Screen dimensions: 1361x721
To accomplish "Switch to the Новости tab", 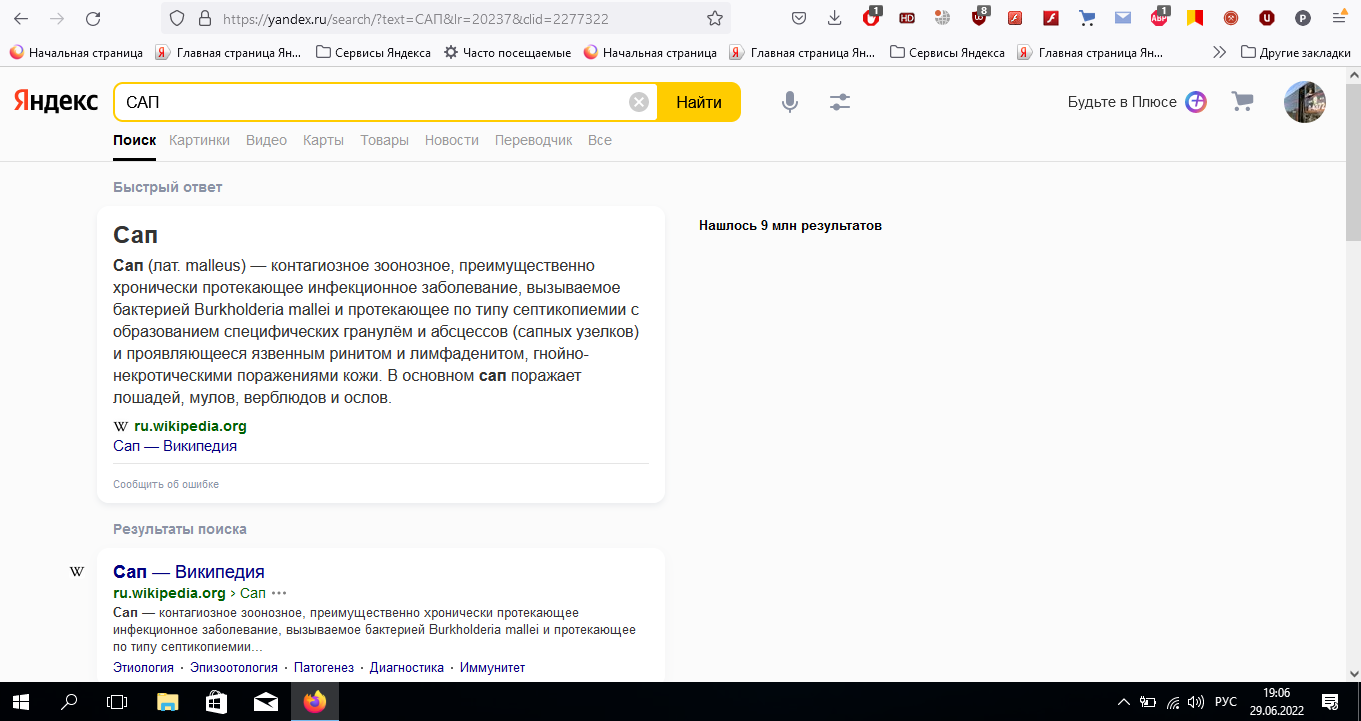I will [x=452, y=140].
